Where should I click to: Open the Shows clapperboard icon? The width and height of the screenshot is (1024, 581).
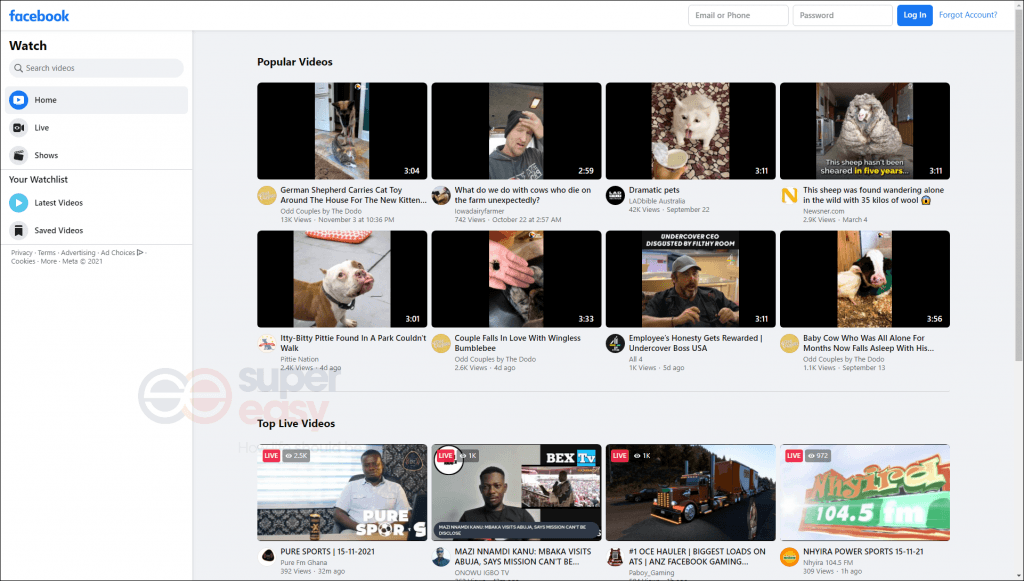18,155
